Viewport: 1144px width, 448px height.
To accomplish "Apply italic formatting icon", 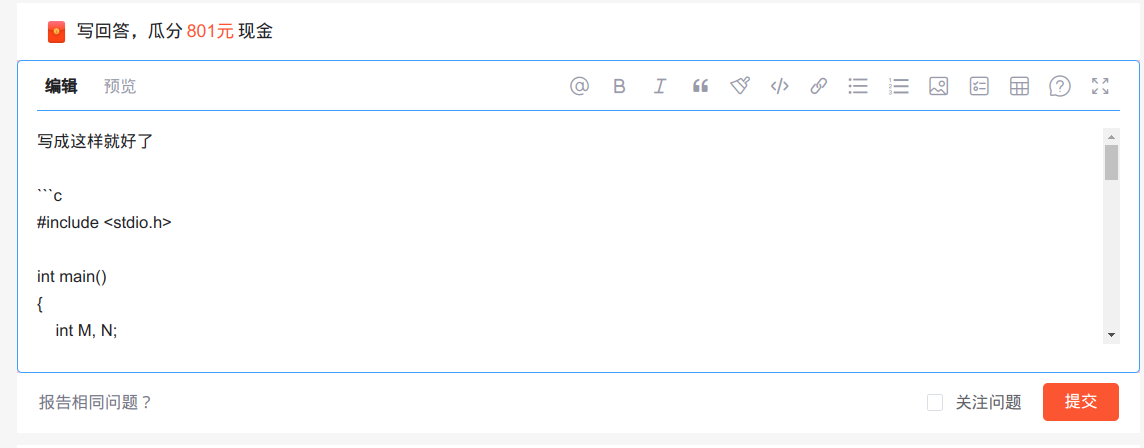I will click(x=660, y=86).
